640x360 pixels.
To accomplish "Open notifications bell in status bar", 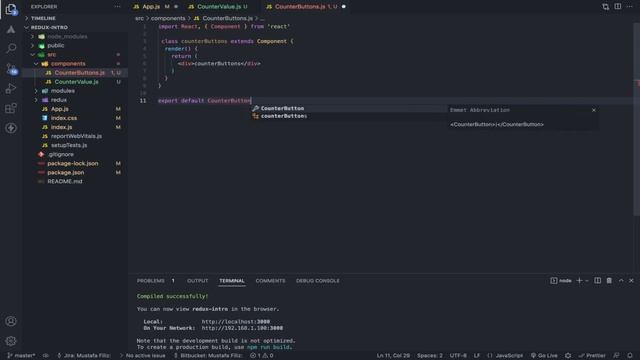I will pos(630,356).
